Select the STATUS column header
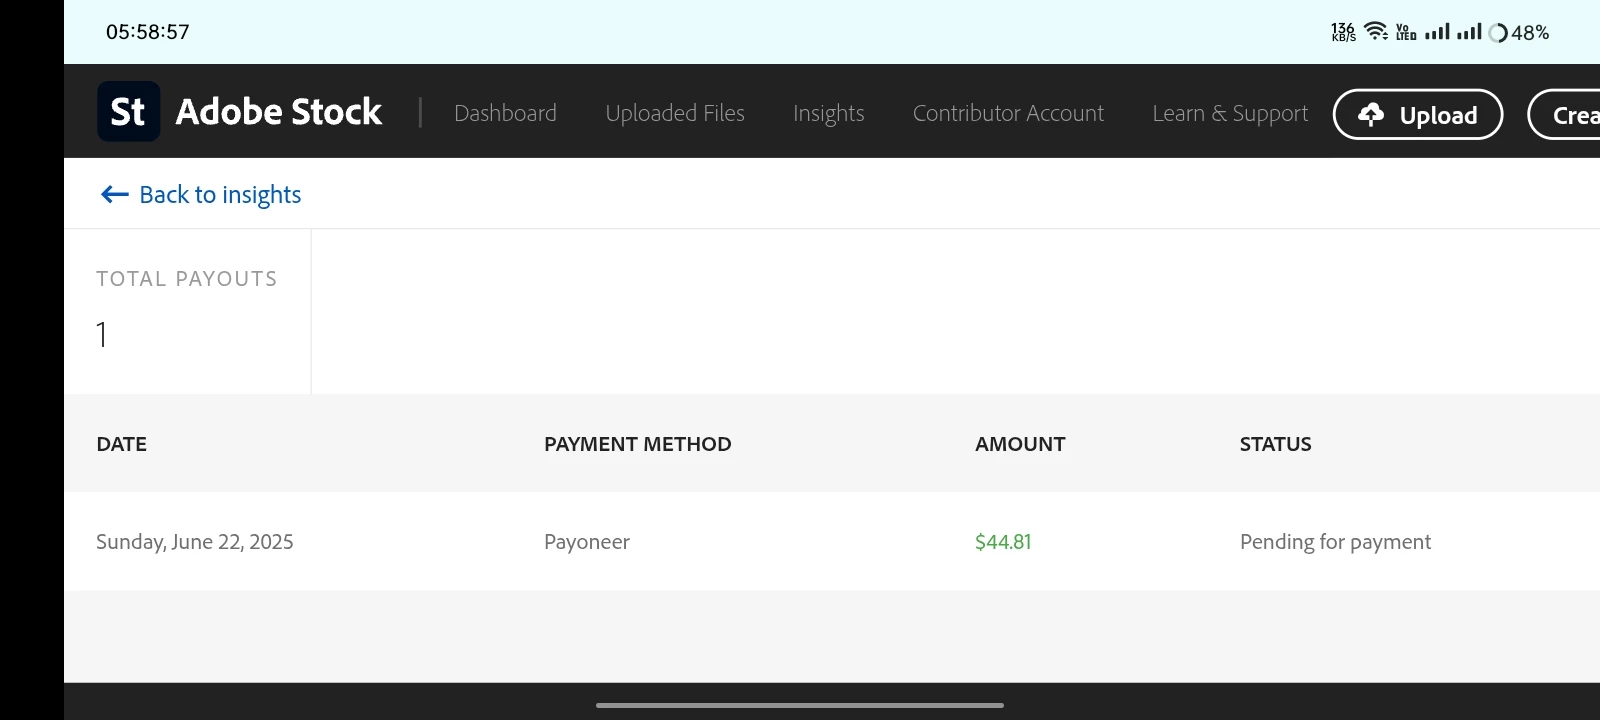This screenshot has height=720, width=1600. coord(1276,444)
